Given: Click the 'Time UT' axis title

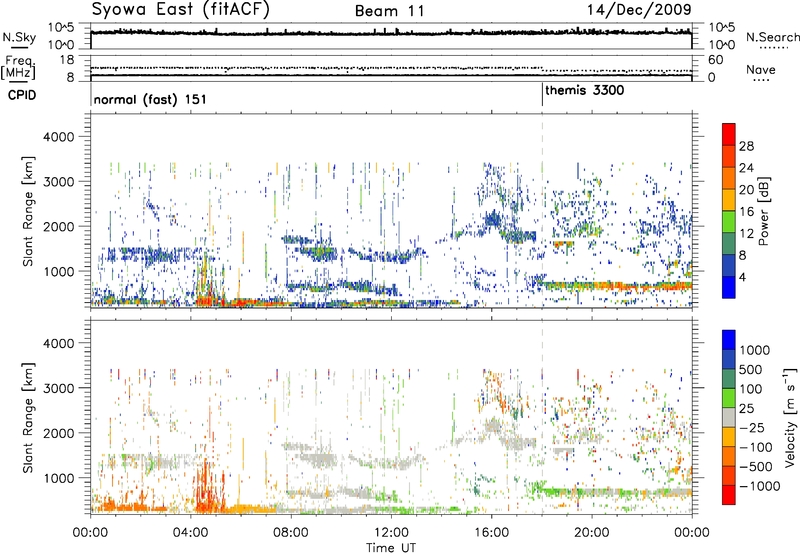Looking at the screenshot, I should [391, 548].
